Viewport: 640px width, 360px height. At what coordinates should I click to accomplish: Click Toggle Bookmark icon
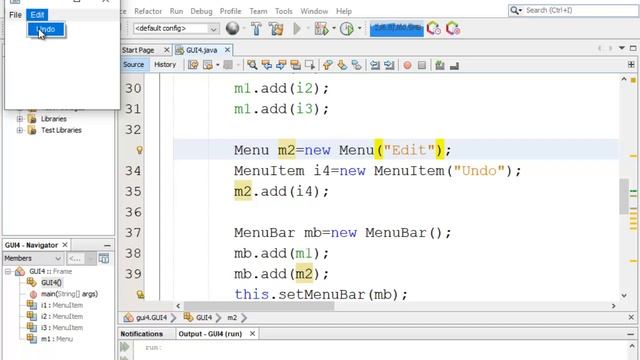point(356,65)
